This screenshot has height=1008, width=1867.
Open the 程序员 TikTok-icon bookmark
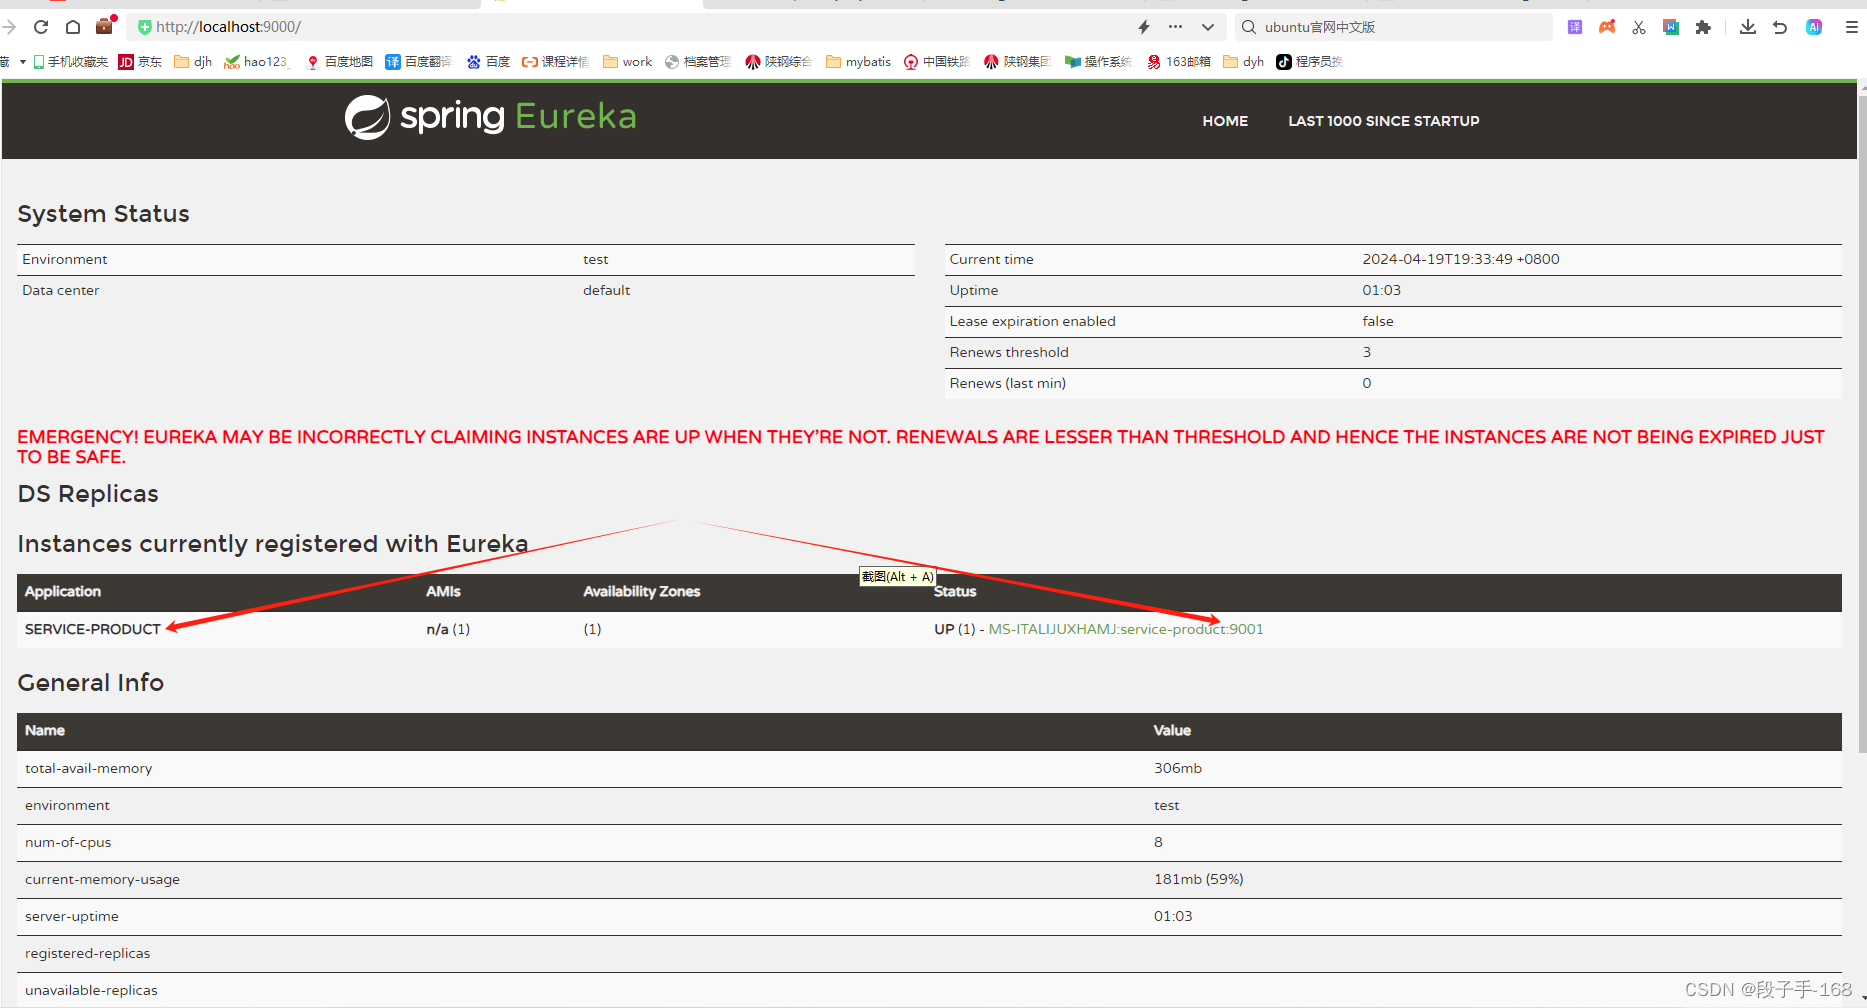coord(1309,62)
